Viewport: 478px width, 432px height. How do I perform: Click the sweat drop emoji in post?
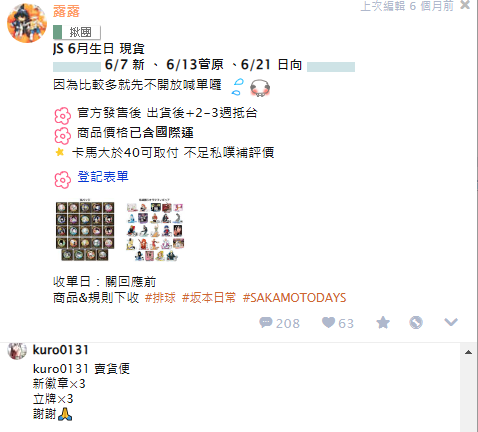coord(238,87)
